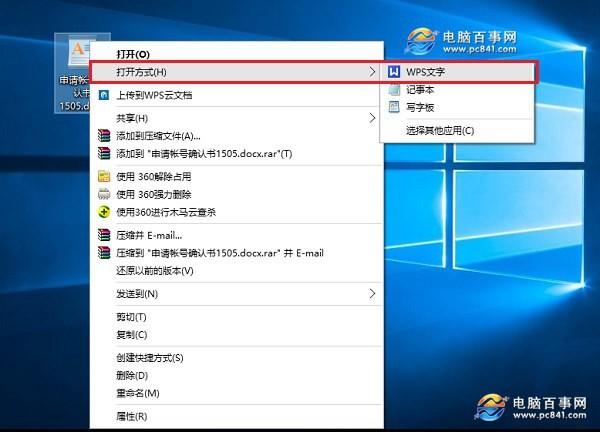
Task: Click the 360强力删除 shredder icon
Action: [x=104, y=194]
